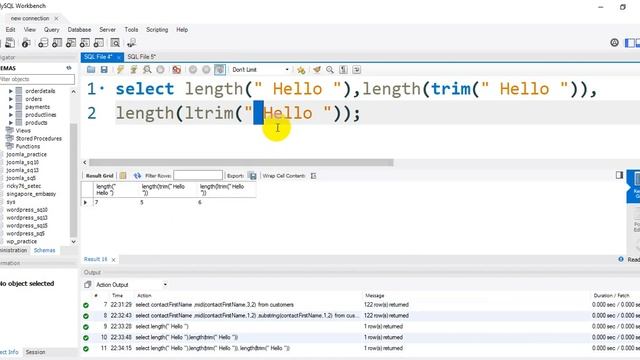Viewport: 640px width, 360px height.
Task: Execute query with lightning bolt icon
Action: coord(120,70)
